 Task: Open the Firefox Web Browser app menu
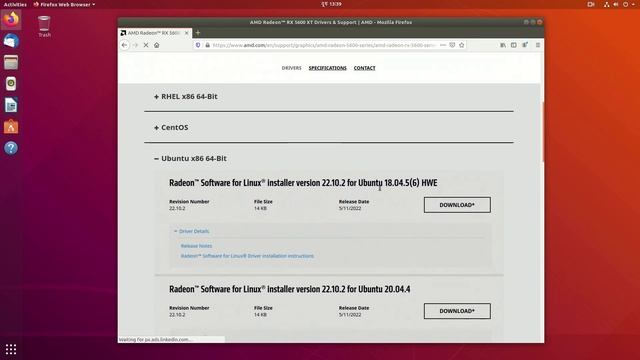(64, 4)
